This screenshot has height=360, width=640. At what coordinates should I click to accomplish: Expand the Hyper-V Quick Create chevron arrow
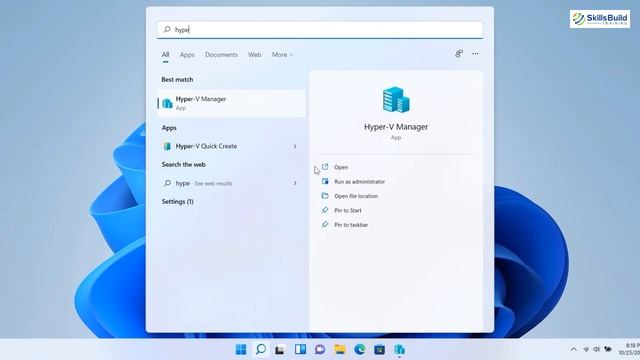coord(295,146)
